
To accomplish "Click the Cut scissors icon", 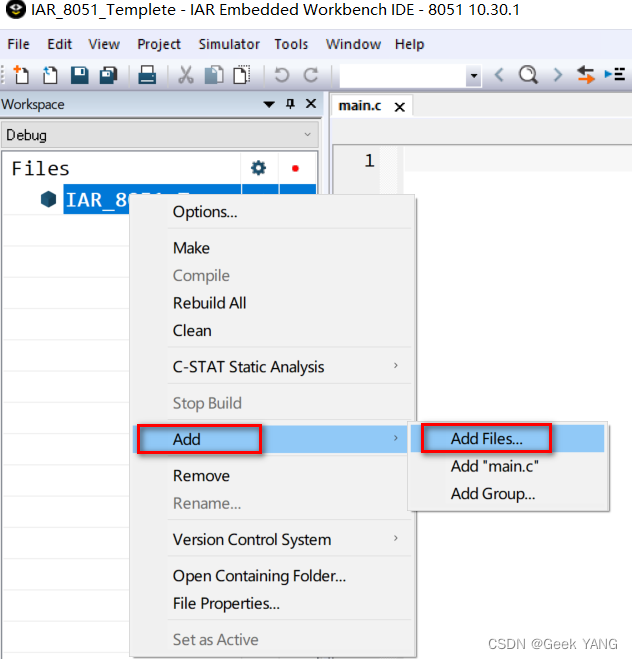I will pyautogui.click(x=185, y=75).
